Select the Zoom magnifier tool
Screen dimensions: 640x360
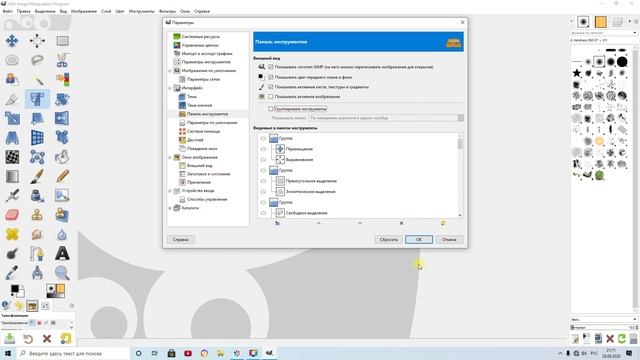(x=62, y=273)
